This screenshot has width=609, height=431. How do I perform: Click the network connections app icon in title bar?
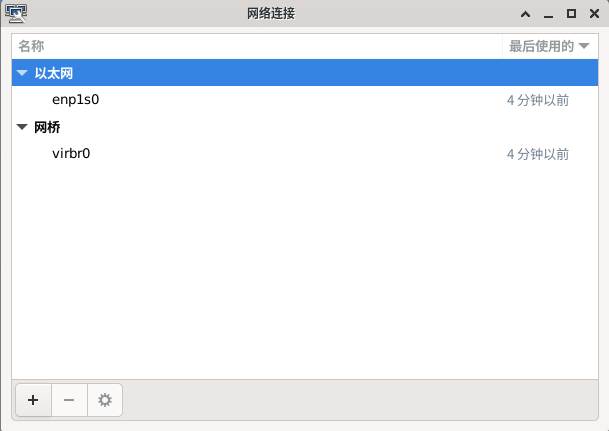[18, 13]
